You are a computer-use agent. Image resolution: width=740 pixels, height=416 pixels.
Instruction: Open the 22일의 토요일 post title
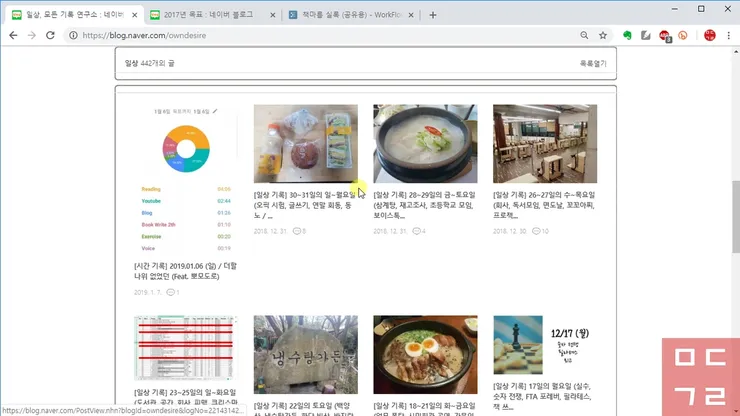(x=305, y=409)
